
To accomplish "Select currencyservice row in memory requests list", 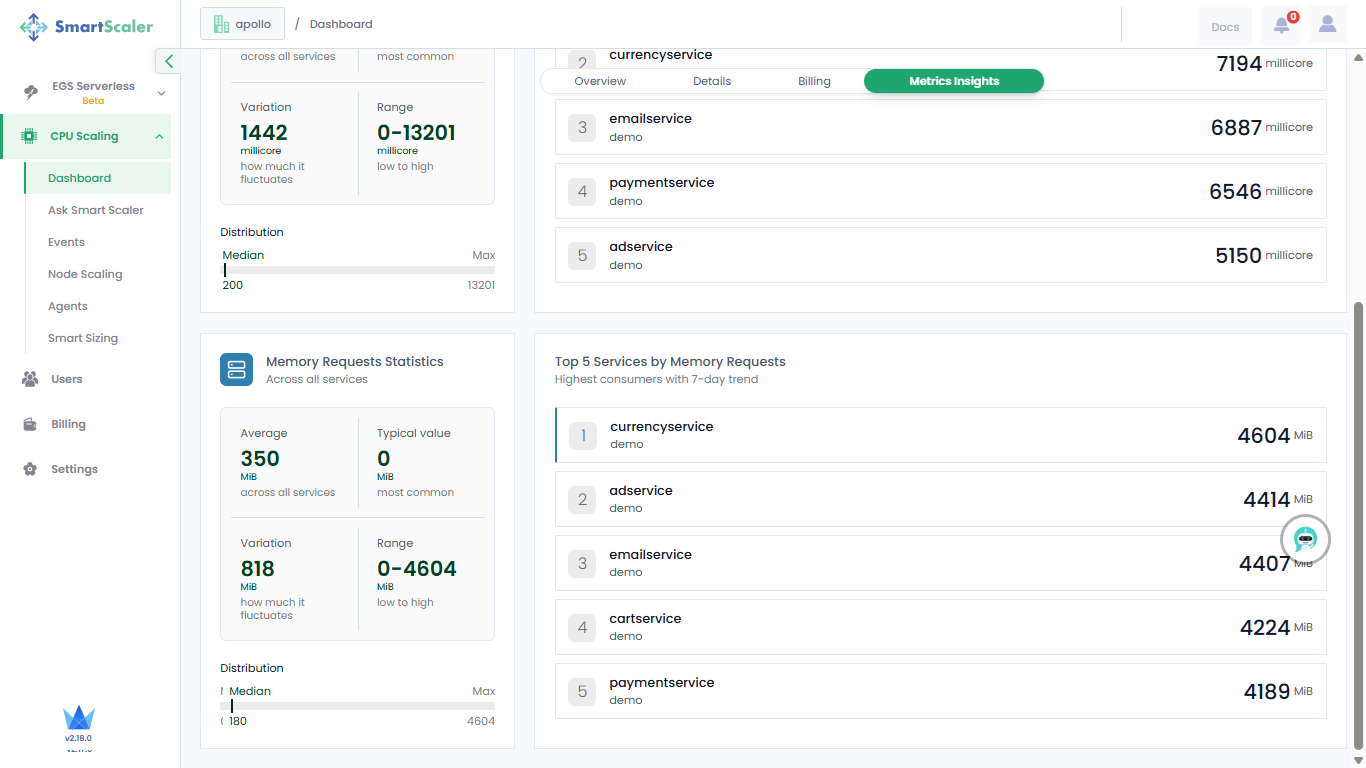I will pyautogui.click(x=940, y=435).
